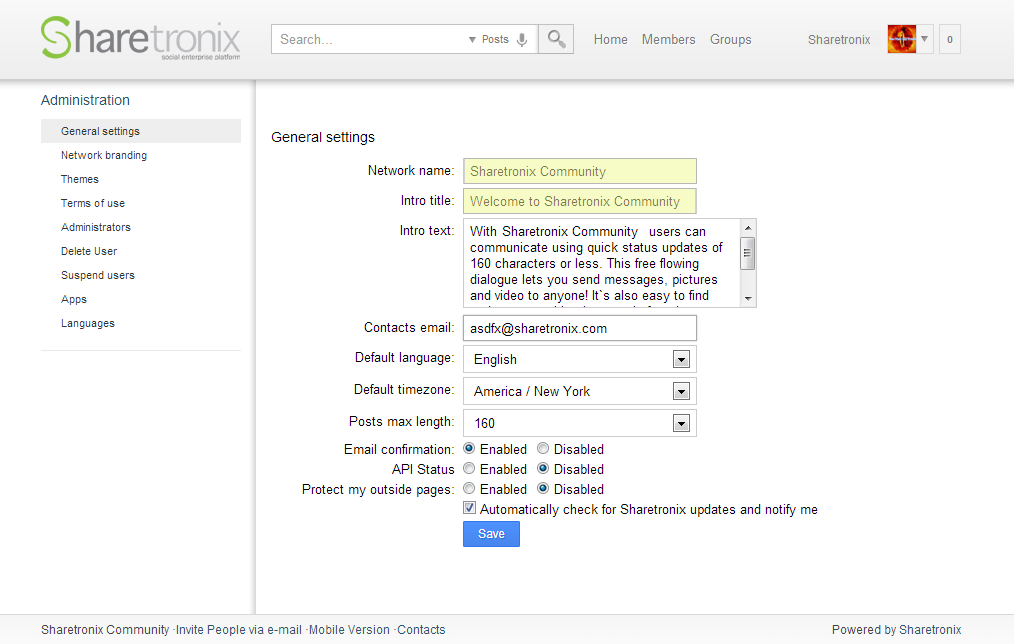Expand the Default timezone dropdown
1014x644 pixels.
tap(681, 391)
